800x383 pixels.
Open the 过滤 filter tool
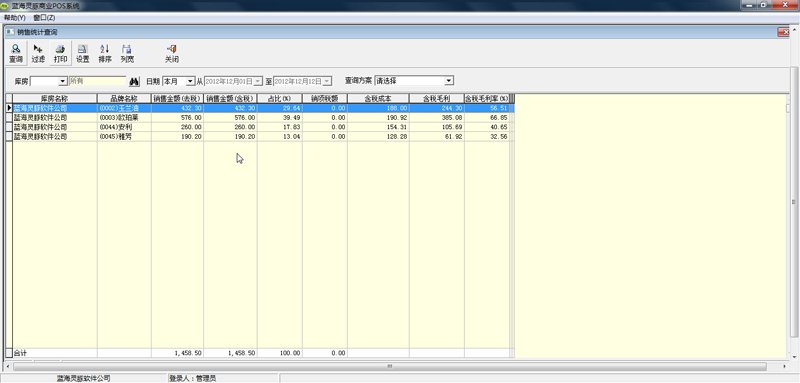click(x=38, y=54)
